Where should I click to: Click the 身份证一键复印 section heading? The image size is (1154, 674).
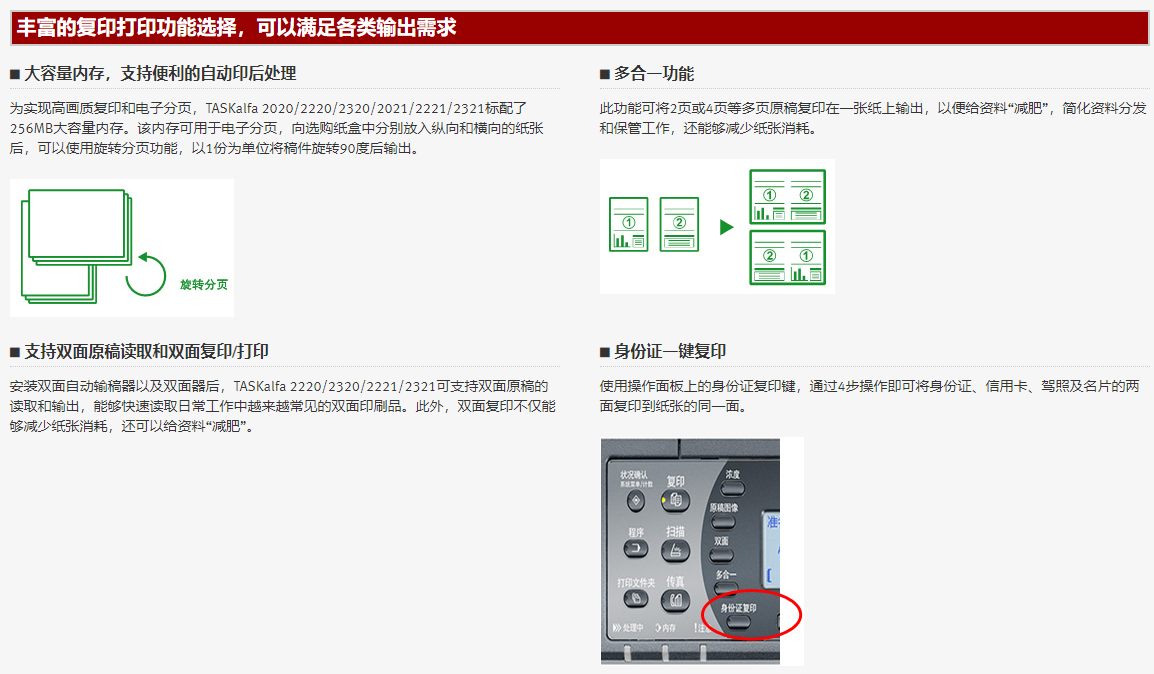point(670,352)
